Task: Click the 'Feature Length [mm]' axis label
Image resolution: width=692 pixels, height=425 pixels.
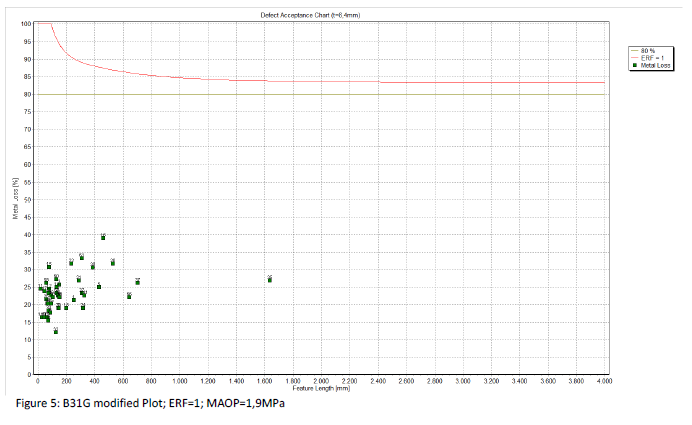Action: click(x=322, y=388)
